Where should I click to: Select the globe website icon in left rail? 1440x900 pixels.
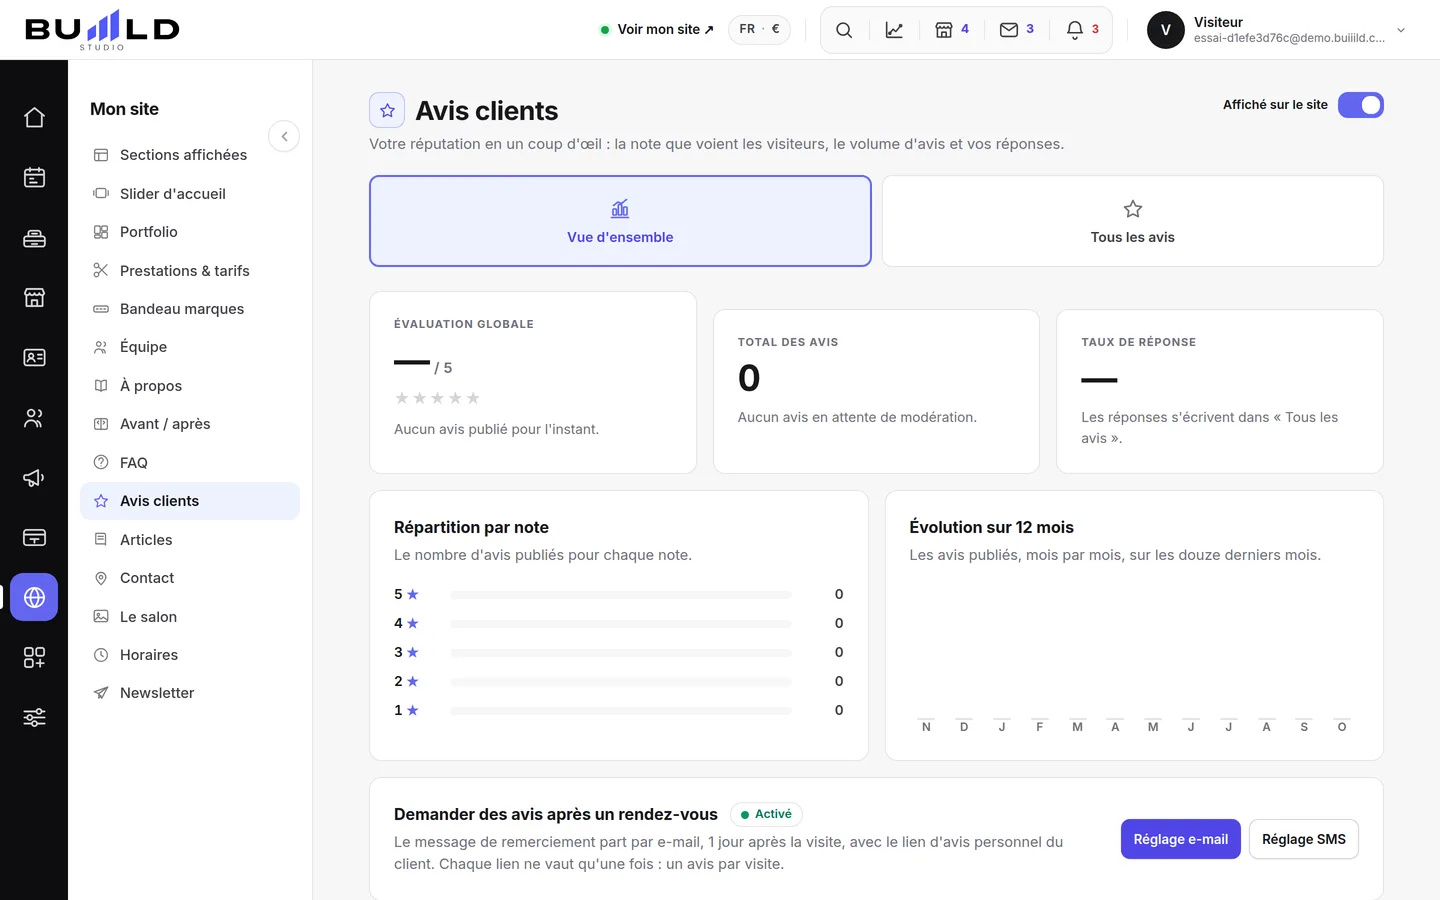34,597
